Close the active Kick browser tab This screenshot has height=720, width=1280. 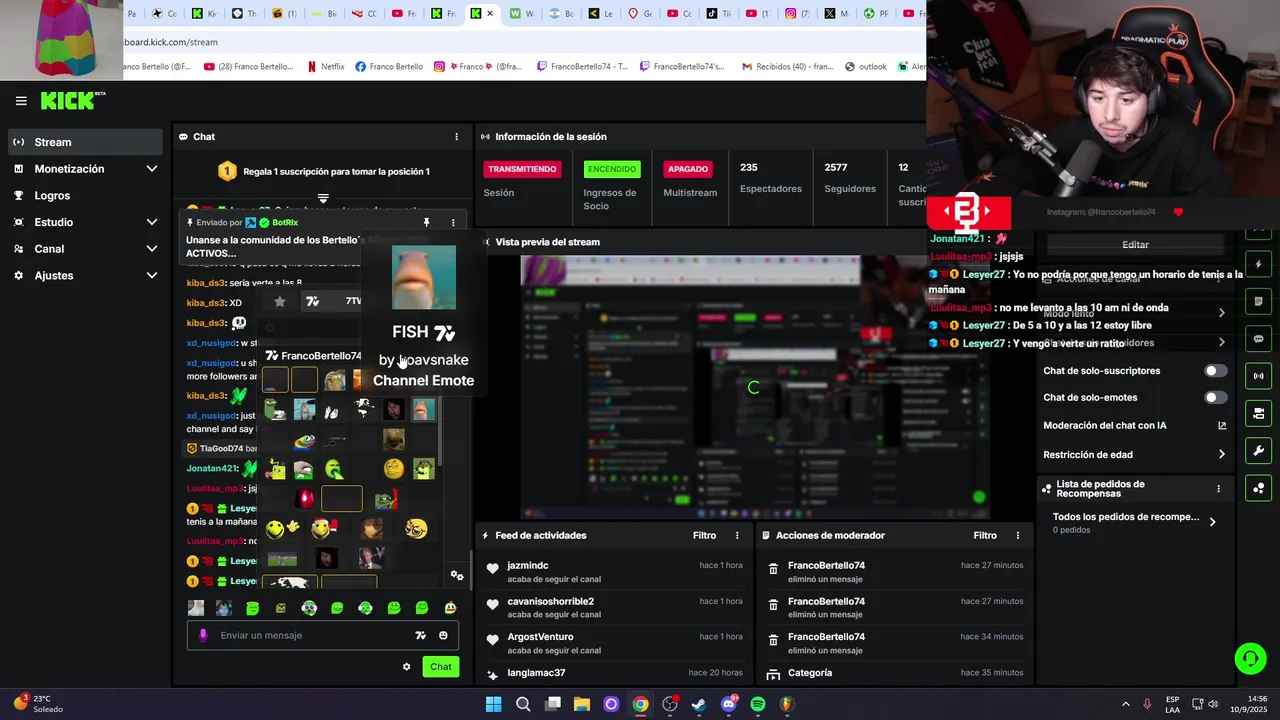[x=490, y=14]
